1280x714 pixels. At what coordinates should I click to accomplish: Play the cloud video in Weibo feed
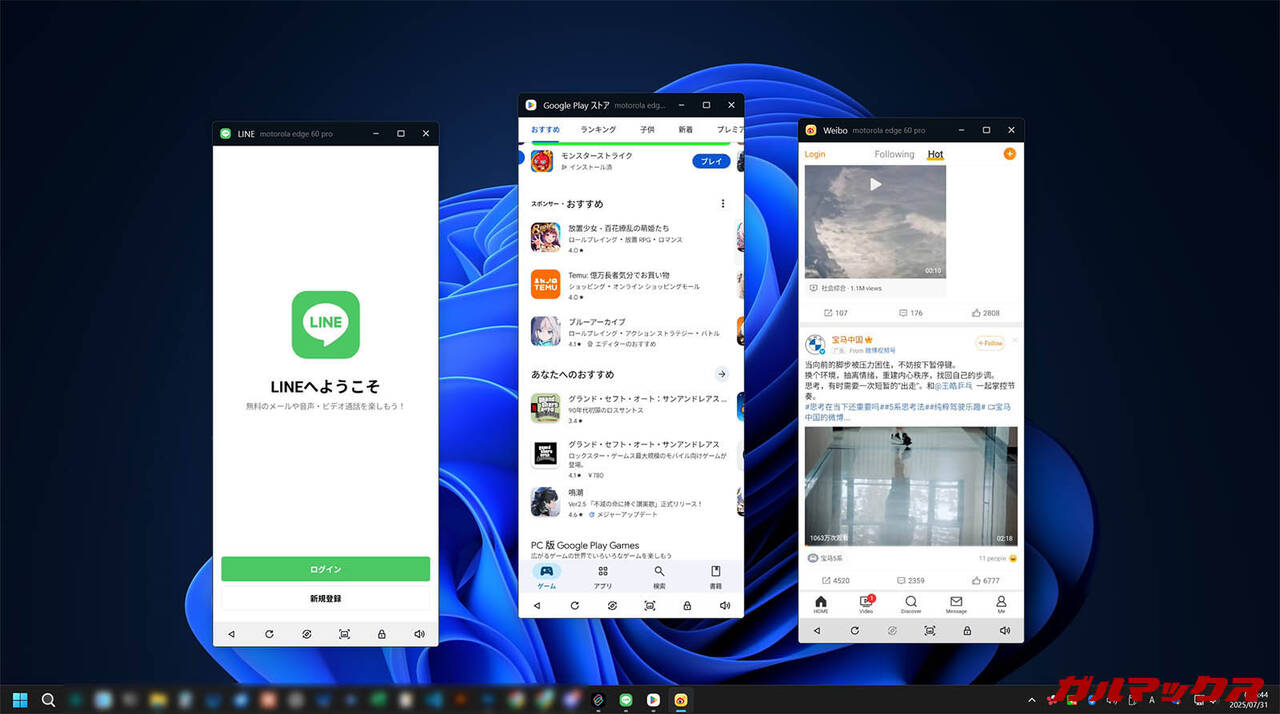coord(875,184)
